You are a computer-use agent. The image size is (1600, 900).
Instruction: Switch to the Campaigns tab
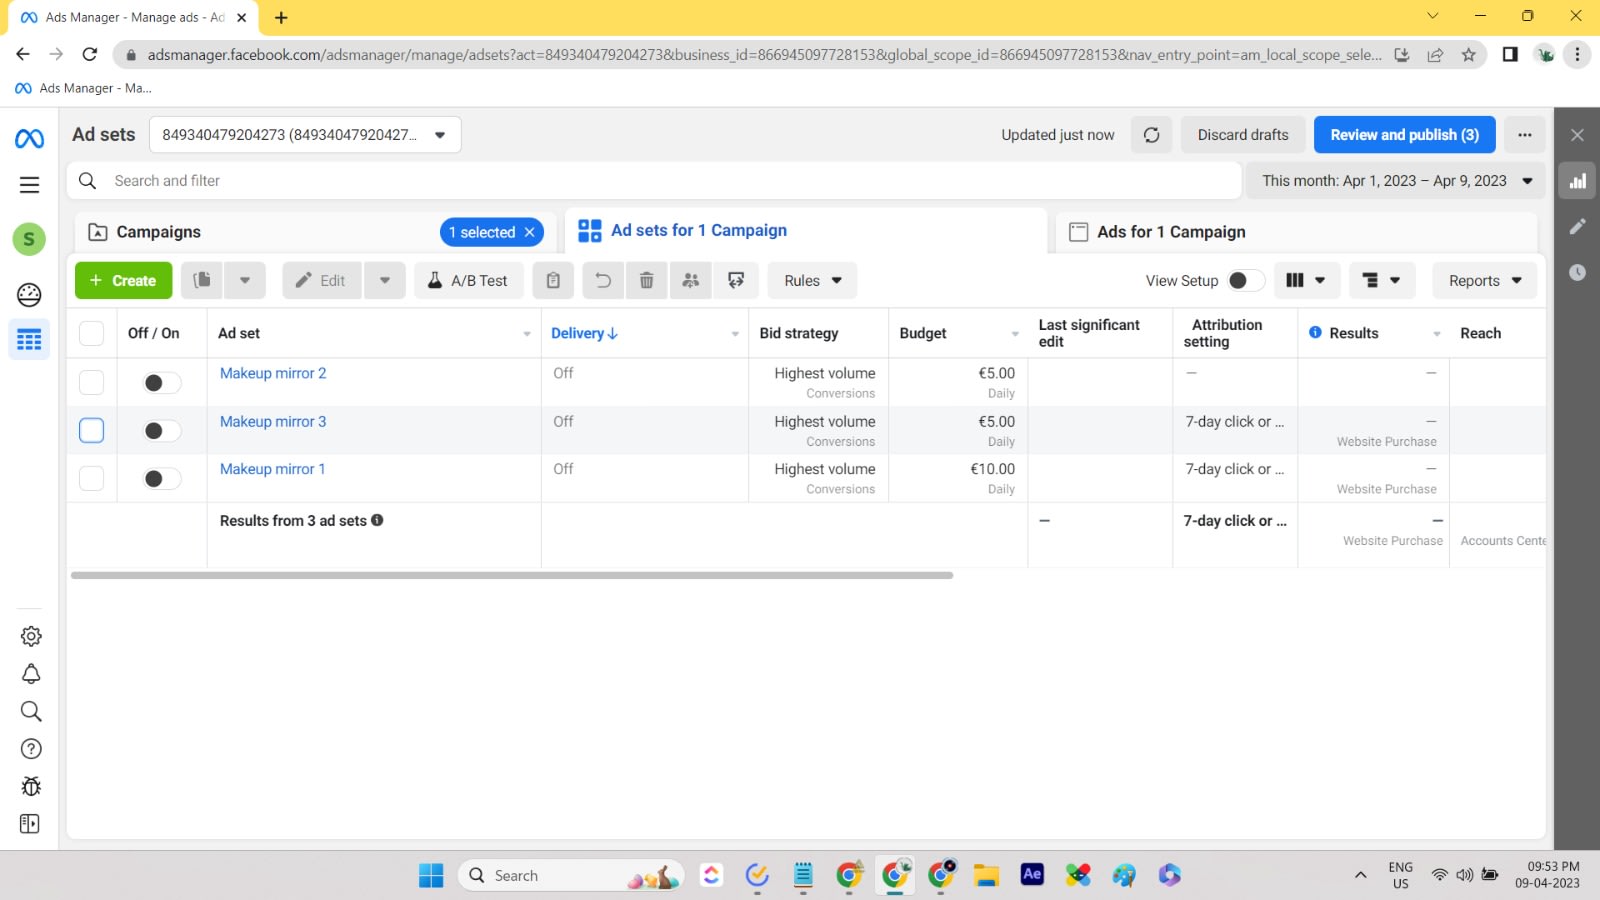point(158,232)
